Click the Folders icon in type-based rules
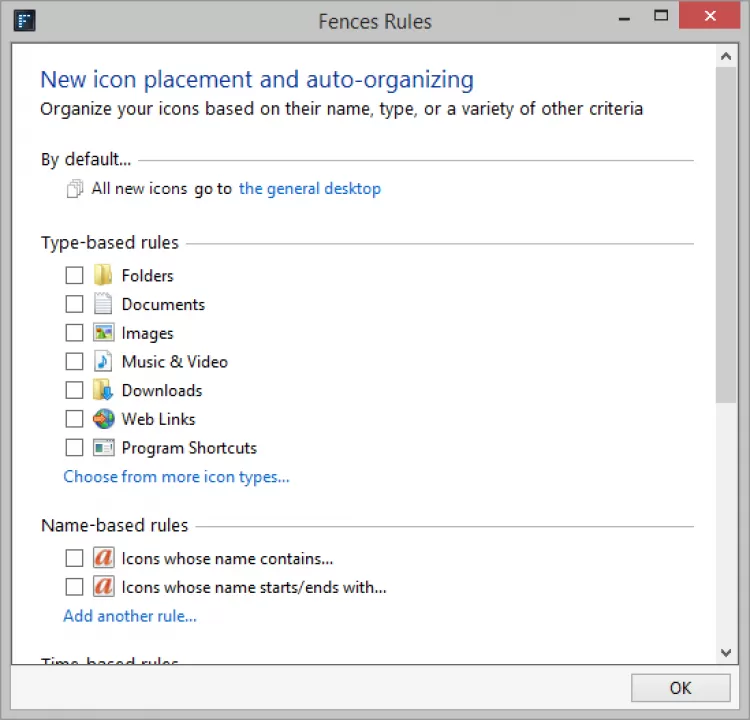Viewport: 750px width, 720px height. [x=103, y=275]
